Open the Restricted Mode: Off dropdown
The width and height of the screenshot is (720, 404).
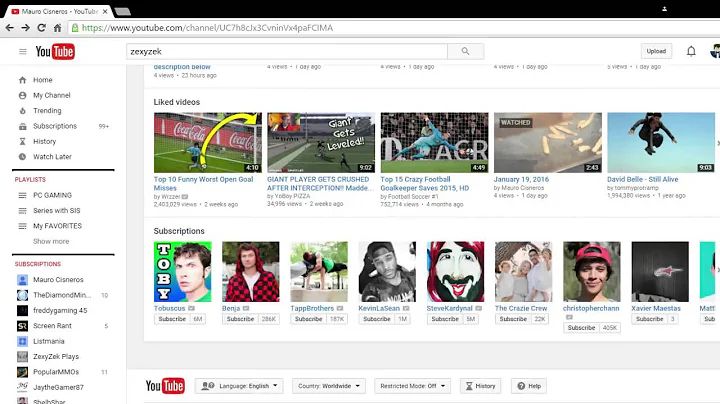point(412,386)
